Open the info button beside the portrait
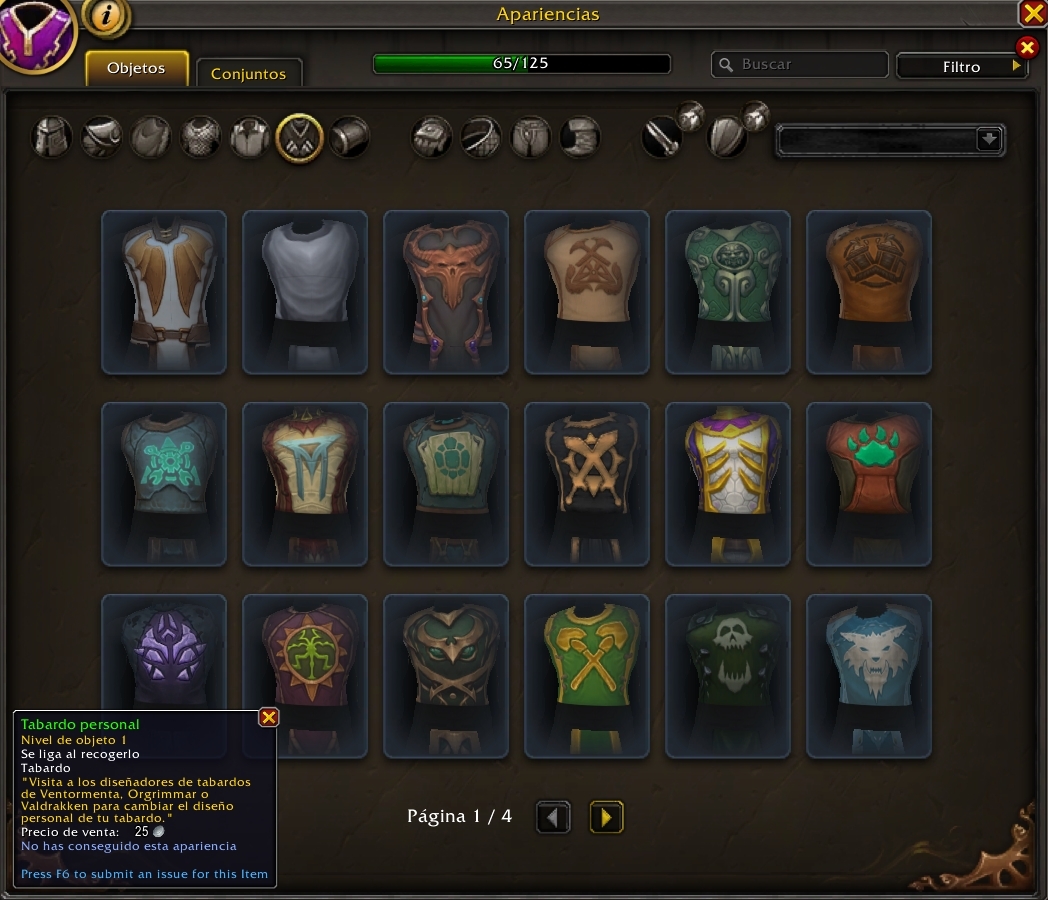Screen dimensions: 1048x900 click(x=106, y=15)
